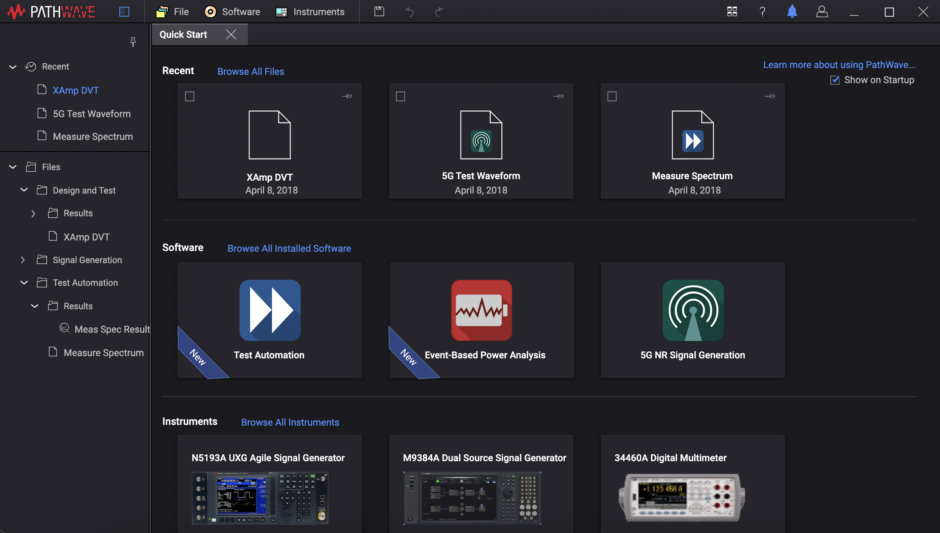Collapse Results under Test Automation

pos(35,306)
